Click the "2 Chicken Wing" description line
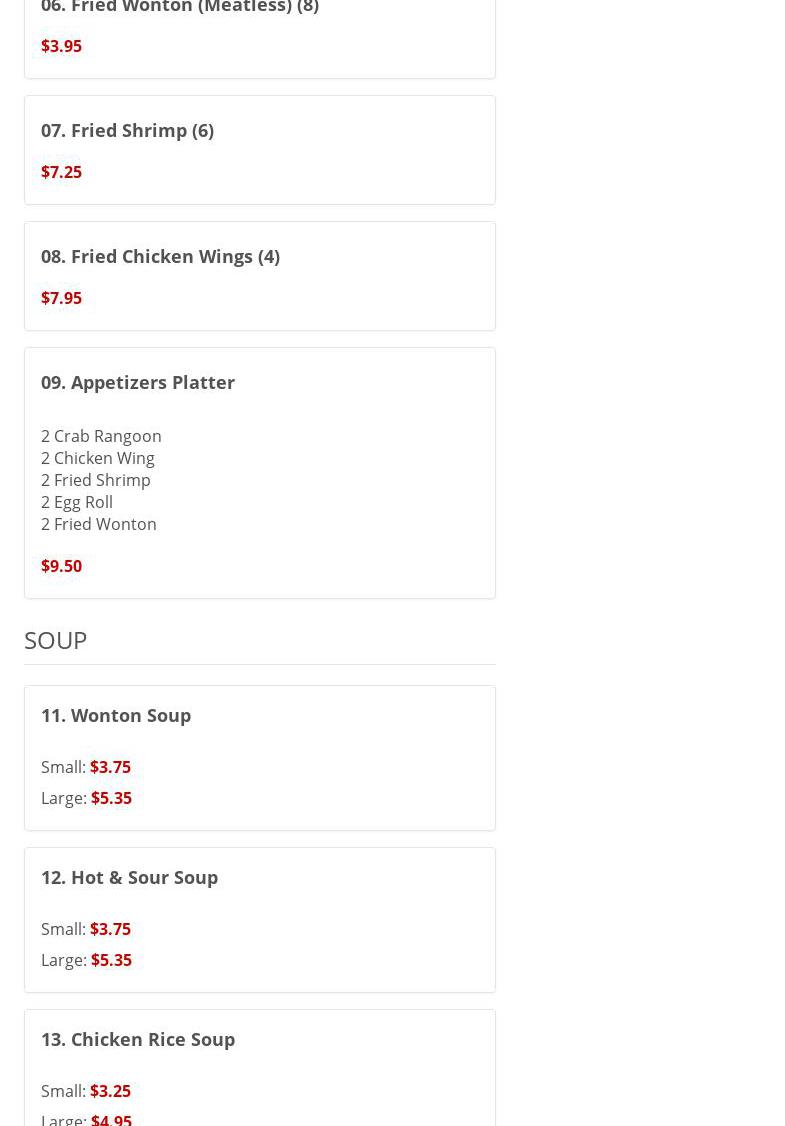 pos(97,458)
